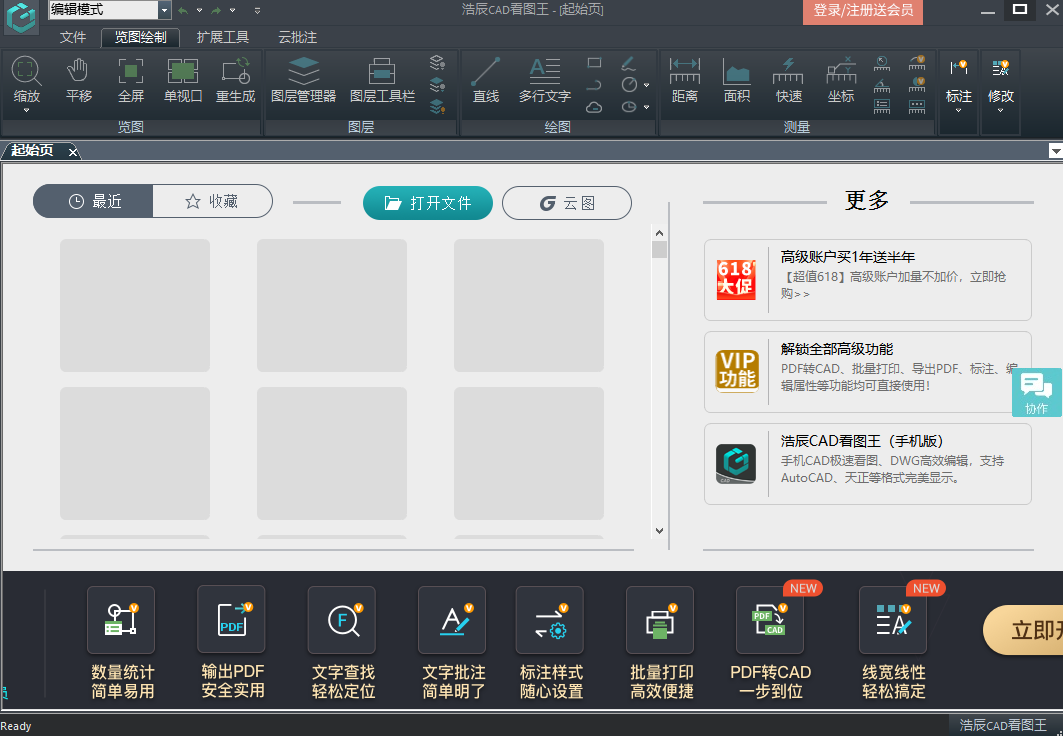Use the 快速 quick measure tool
The height and width of the screenshot is (736, 1063).
click(x=788, y=80)
